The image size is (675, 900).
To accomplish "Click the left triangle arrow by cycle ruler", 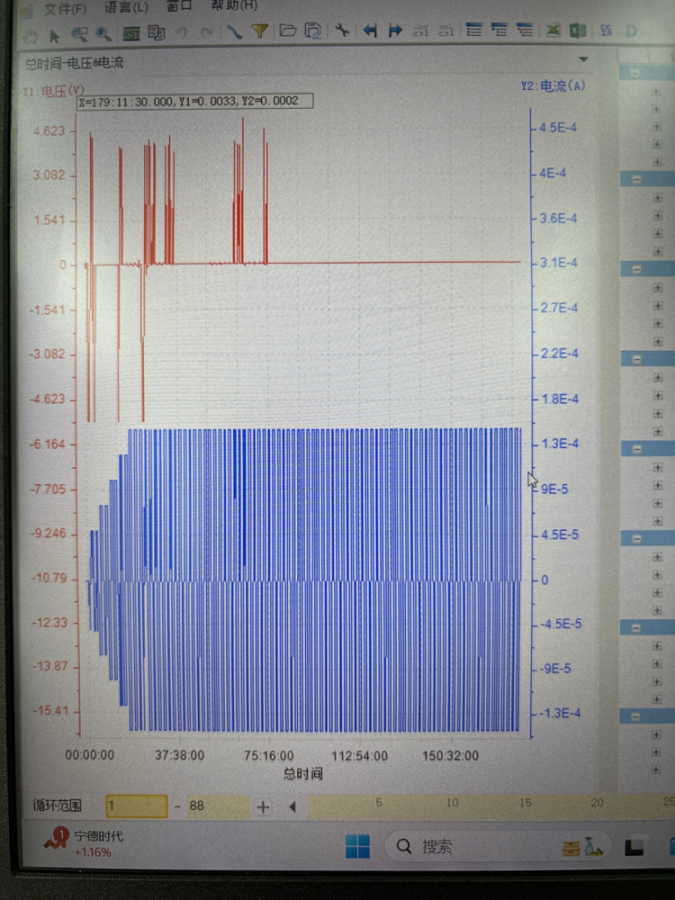I will point(292,806).
